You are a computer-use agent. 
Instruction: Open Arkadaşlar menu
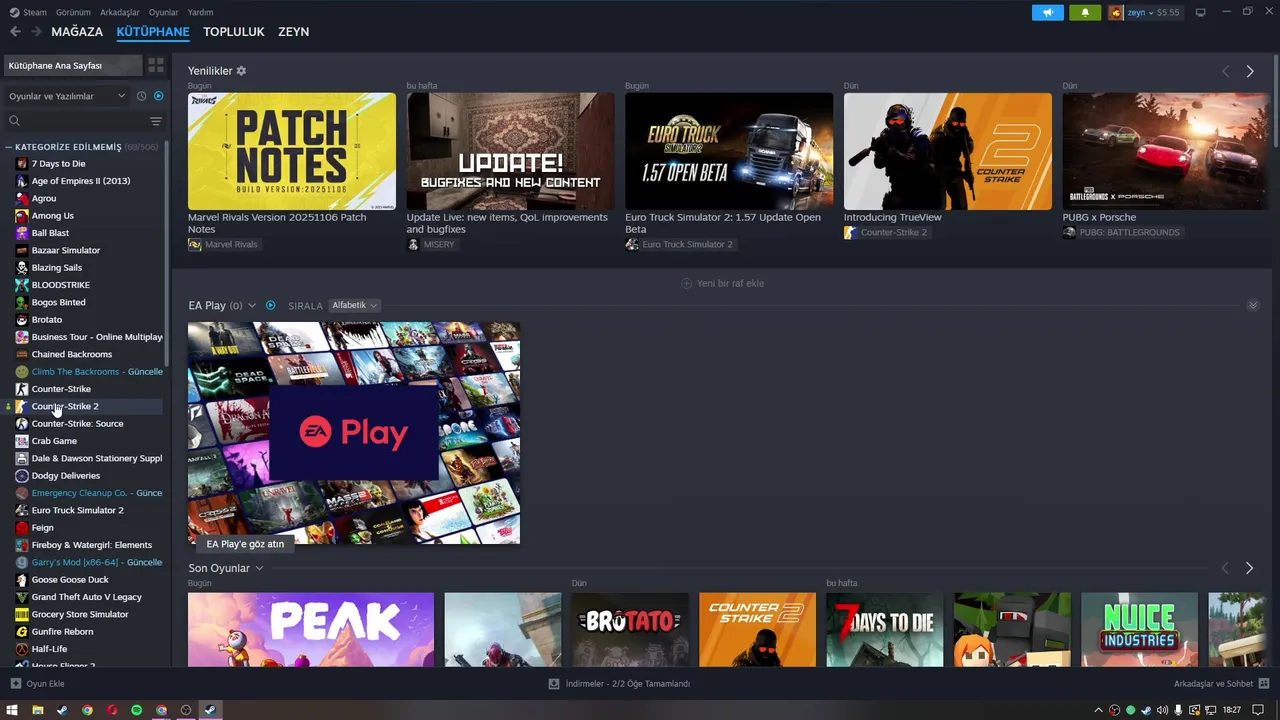point(120,12)
